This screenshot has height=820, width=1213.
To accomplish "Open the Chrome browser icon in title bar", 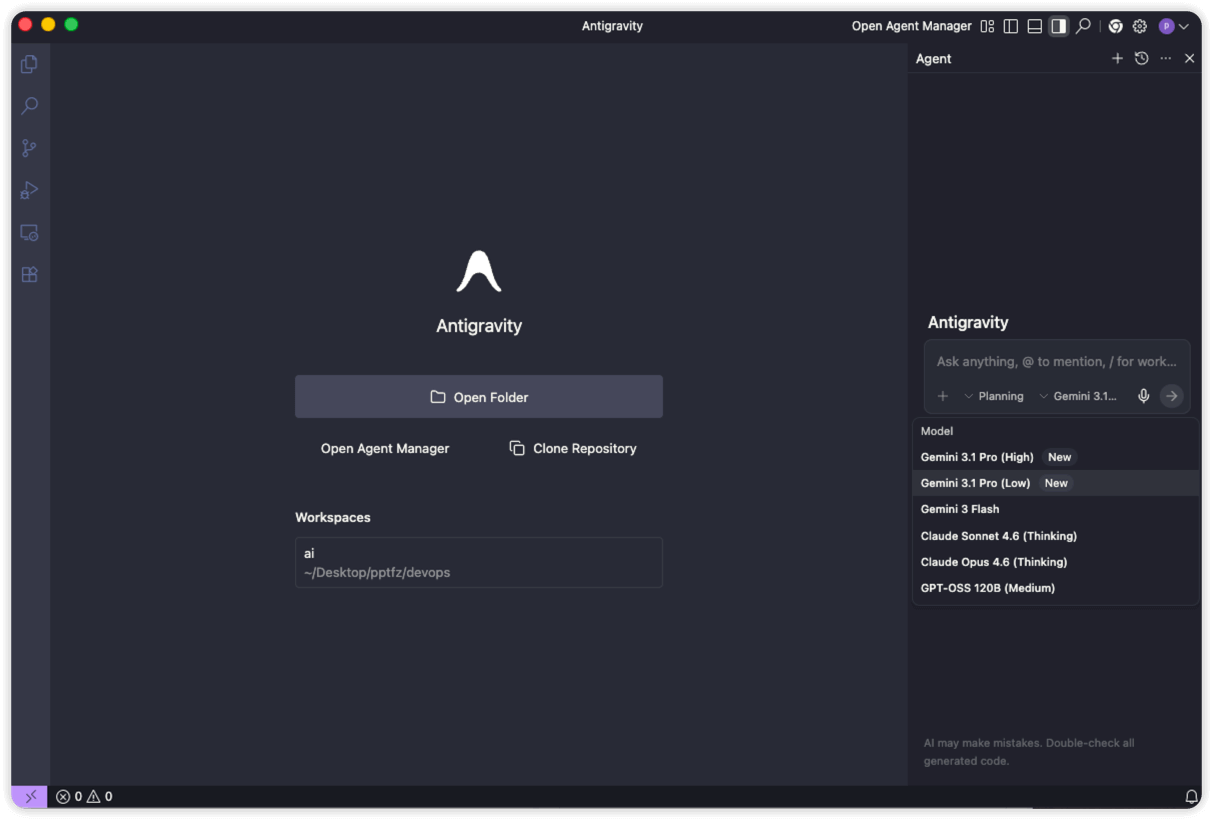I will pyautogui.click(x=1115, y=26).
